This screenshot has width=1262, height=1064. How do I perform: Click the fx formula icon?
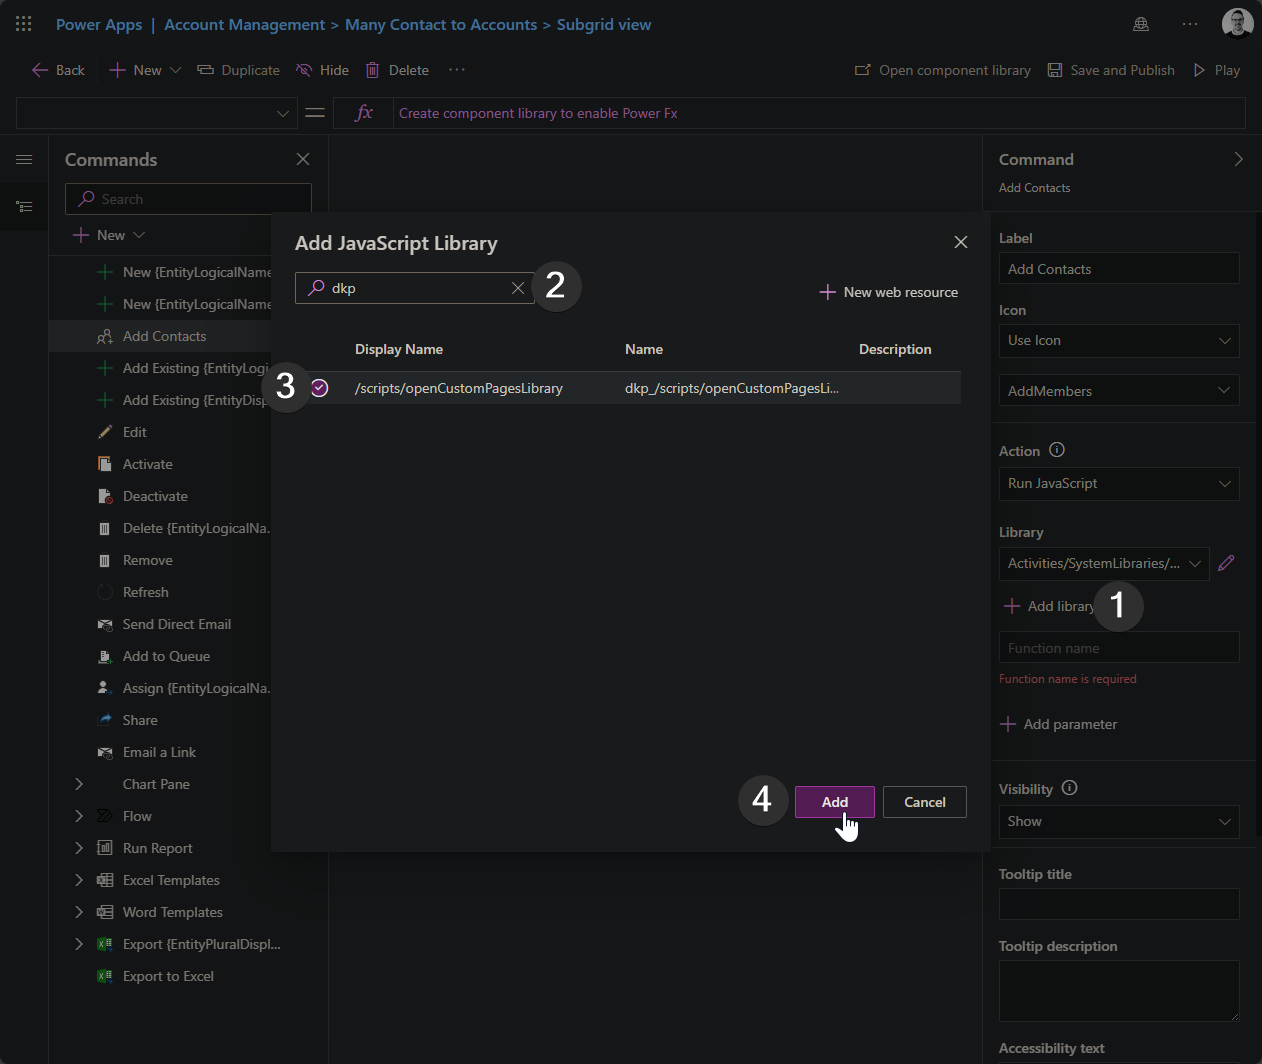coord(364,113)
